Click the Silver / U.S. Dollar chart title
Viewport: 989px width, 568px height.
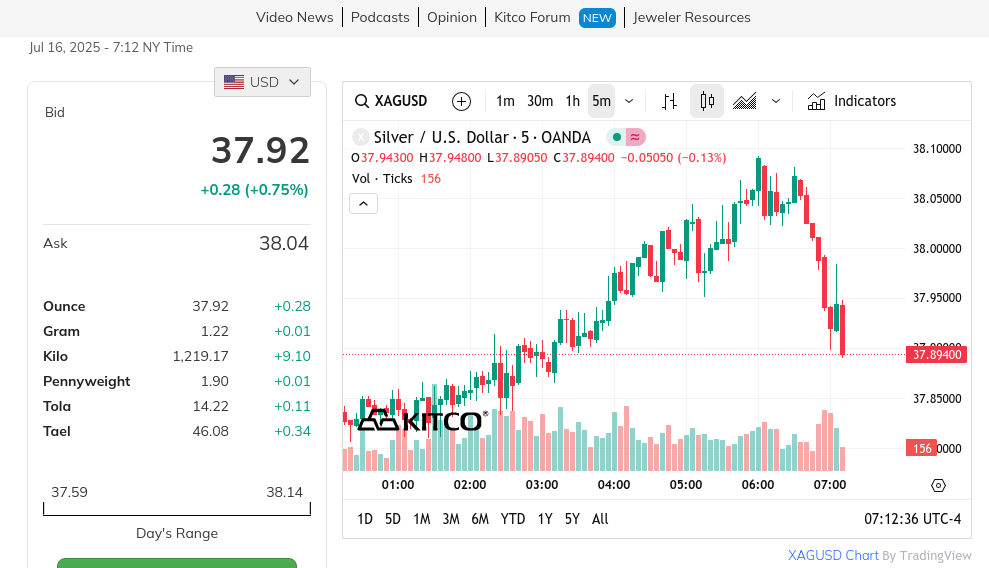(482, 137)
